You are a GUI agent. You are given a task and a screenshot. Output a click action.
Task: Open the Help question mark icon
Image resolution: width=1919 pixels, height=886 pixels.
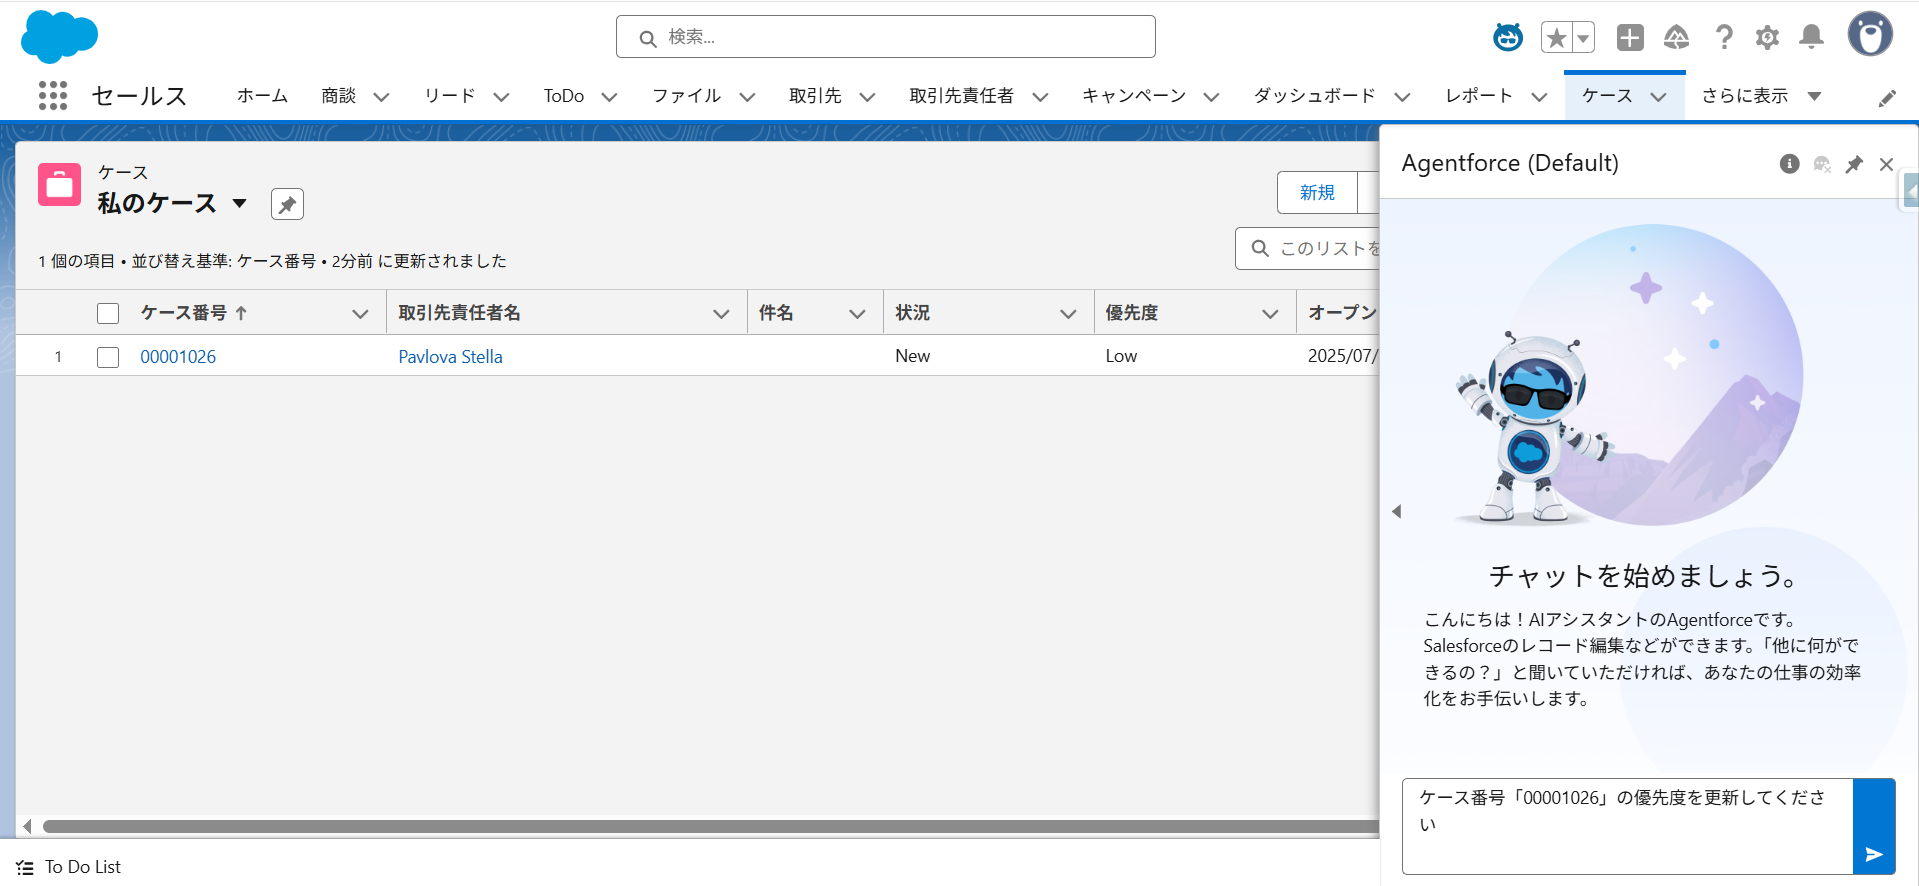(1724, 37)
